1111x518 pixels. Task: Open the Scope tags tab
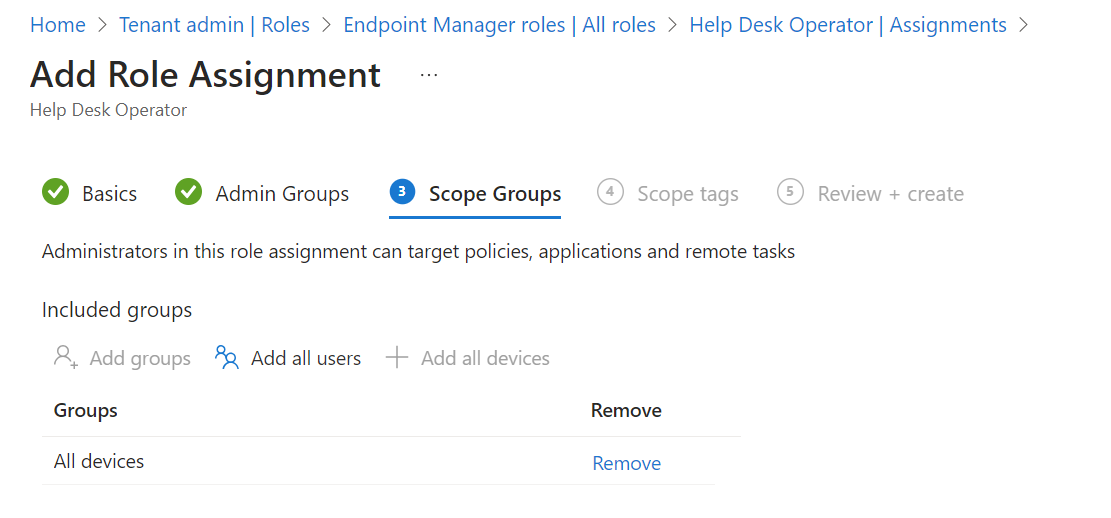(x=688, y=194)
